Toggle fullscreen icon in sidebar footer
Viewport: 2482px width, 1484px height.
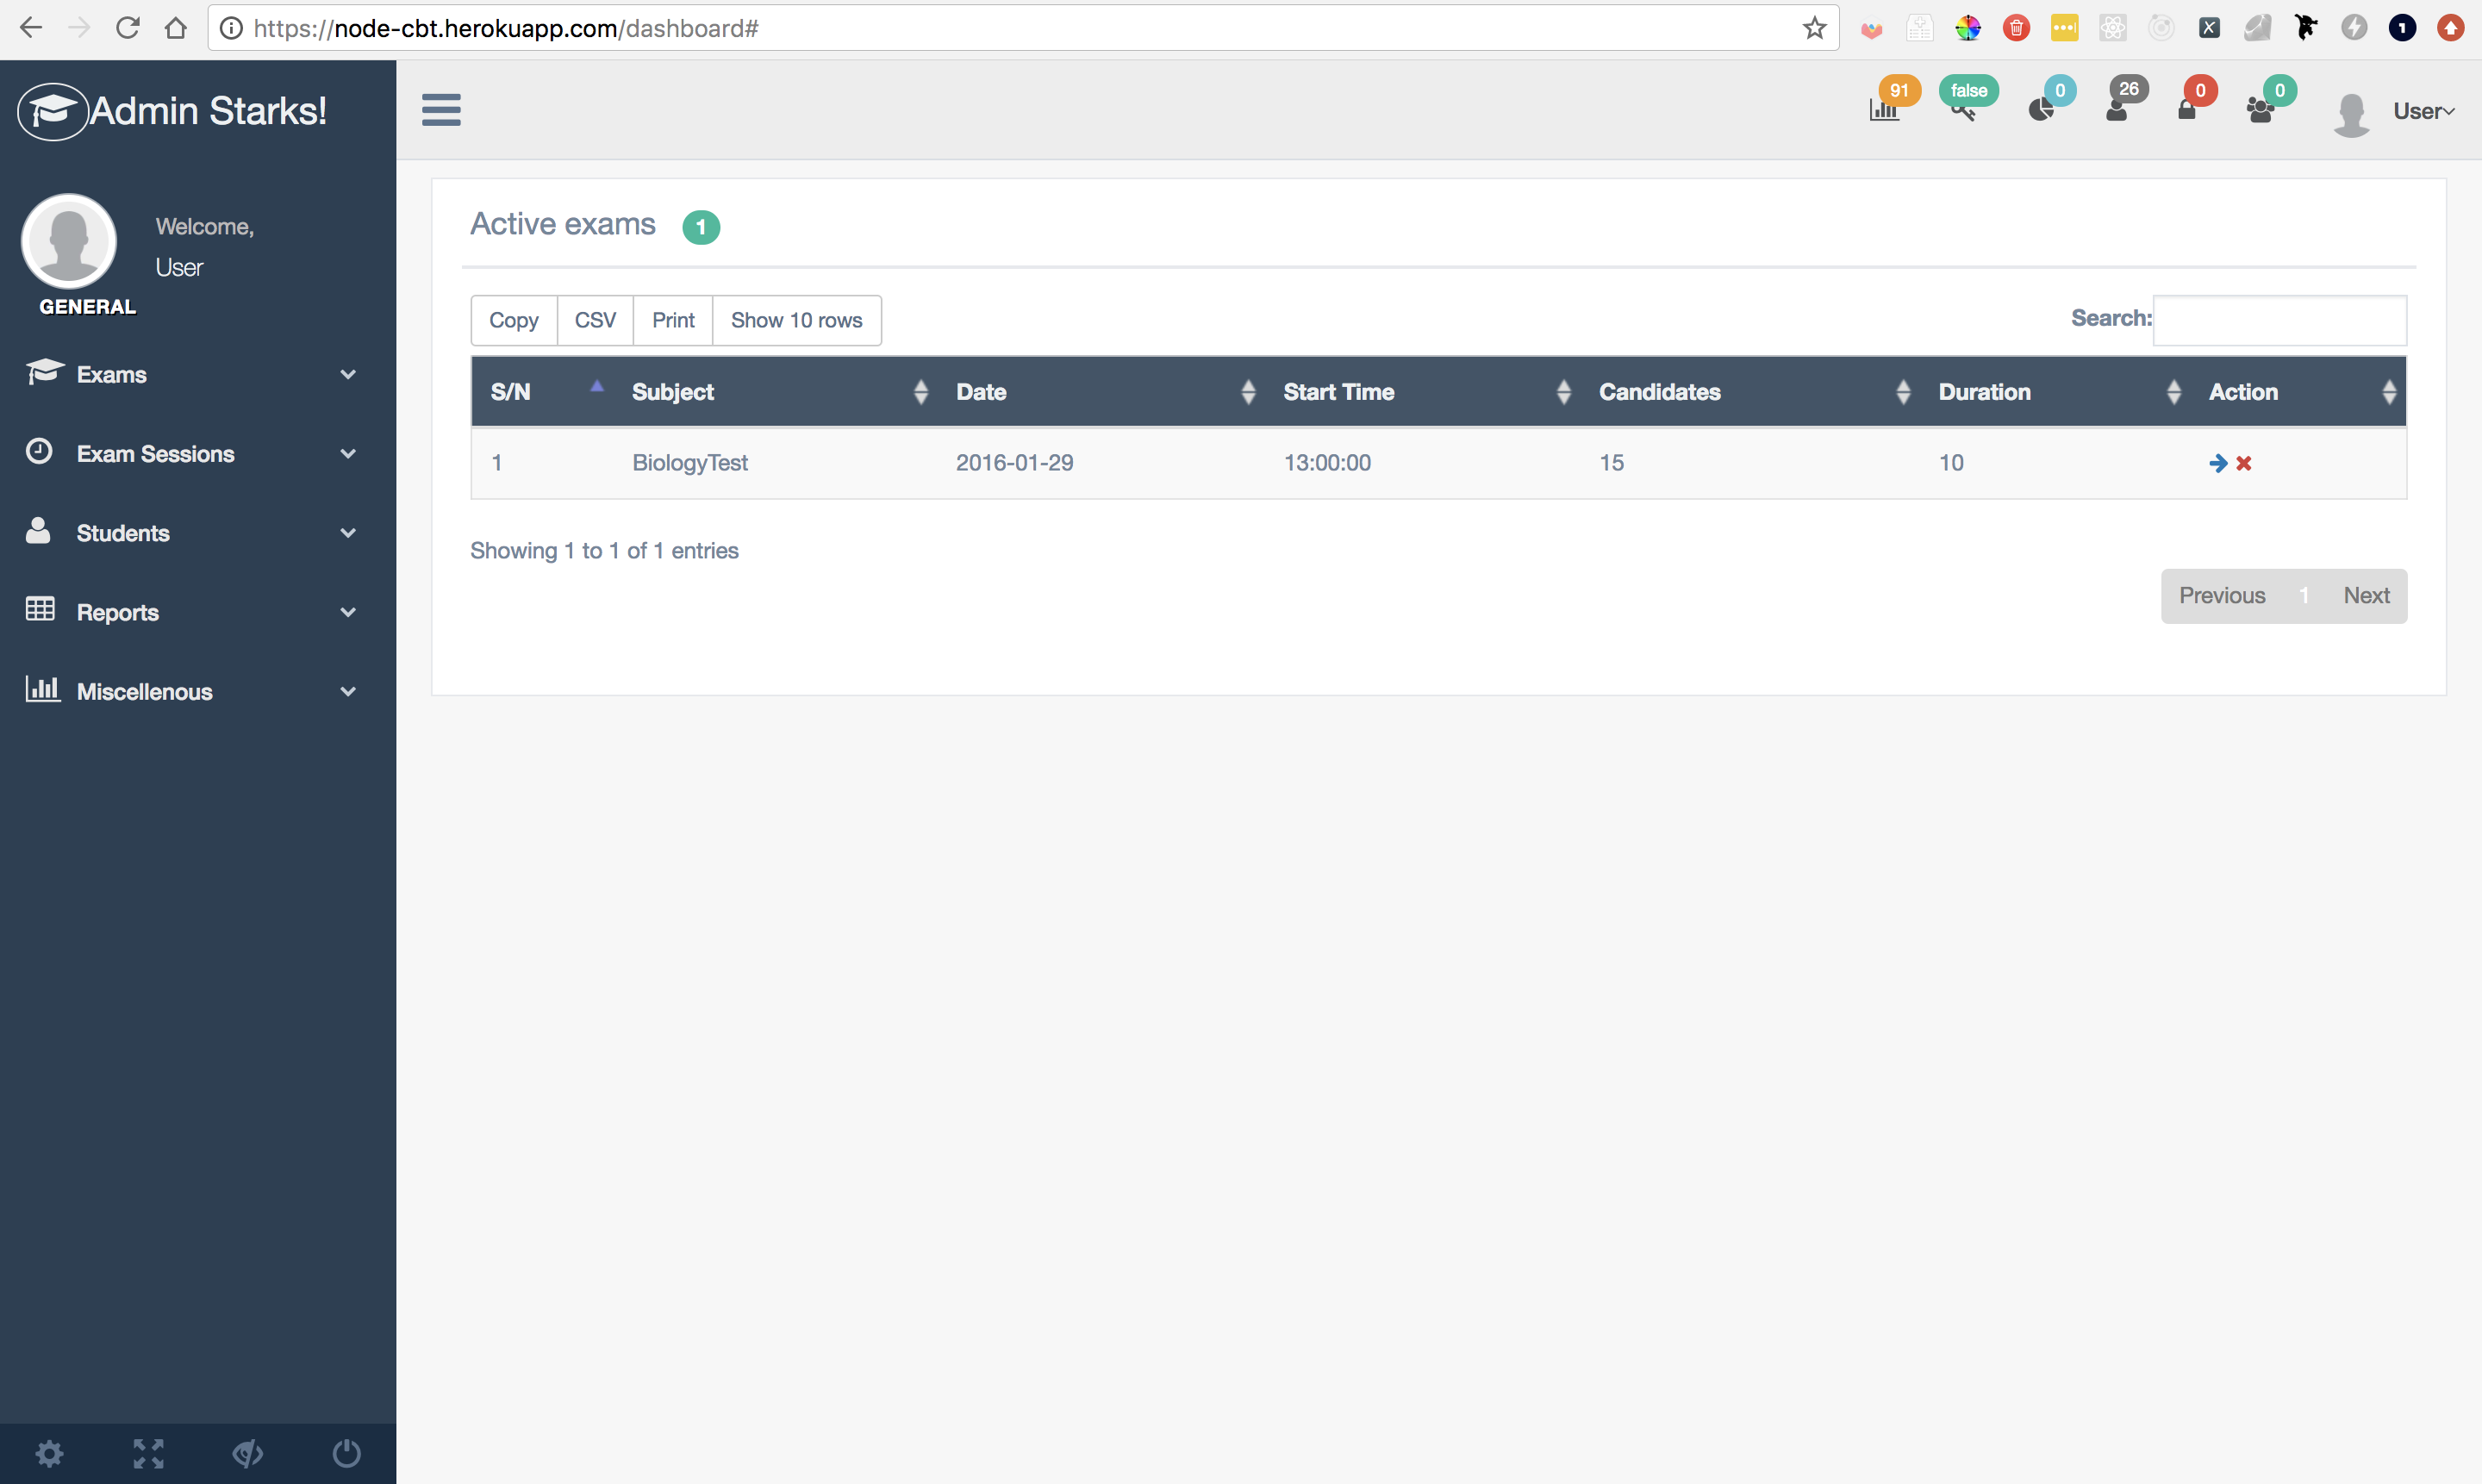click(x=148, y=1453)
